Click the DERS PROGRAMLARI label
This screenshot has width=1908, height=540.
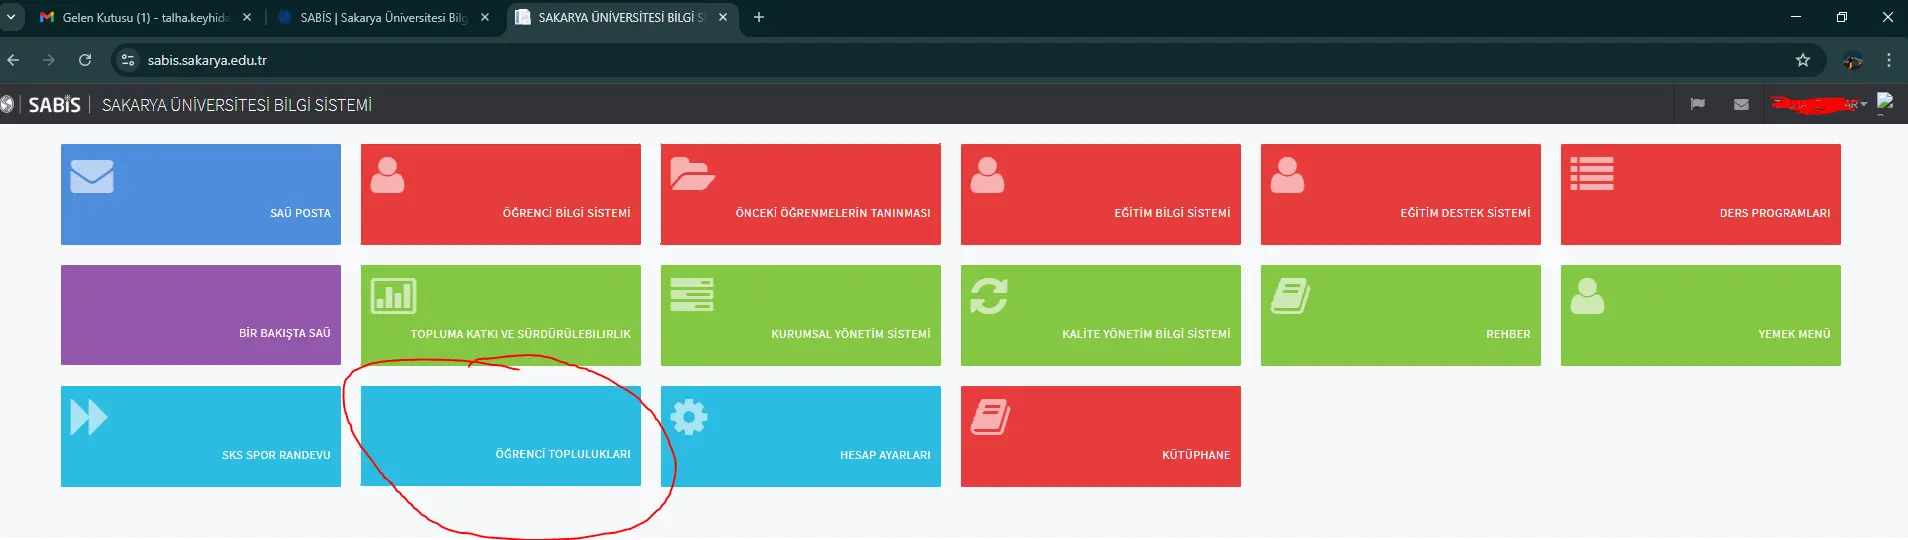(x=1775, y=213)
